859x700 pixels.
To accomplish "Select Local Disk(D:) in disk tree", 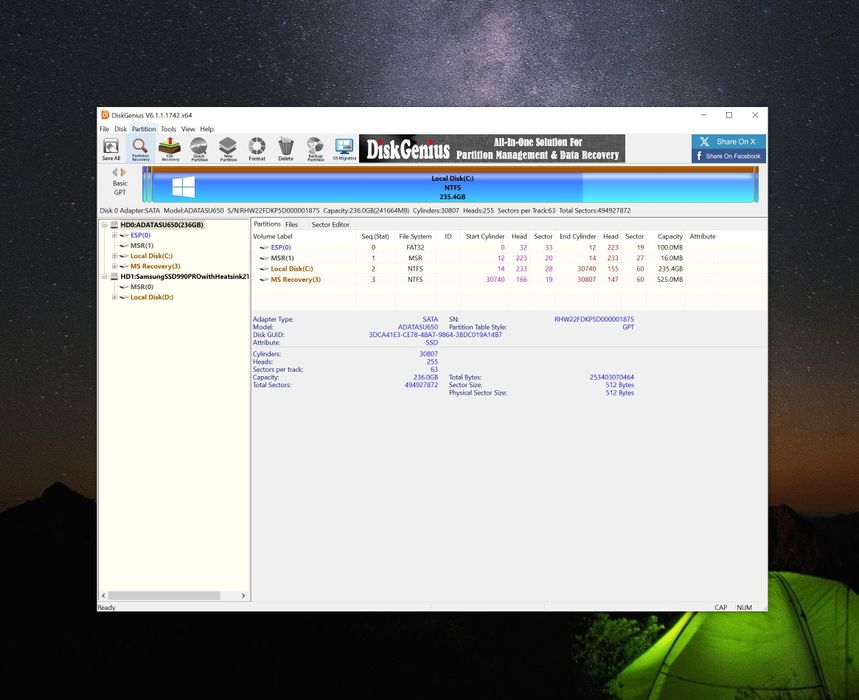I will 152,297.
